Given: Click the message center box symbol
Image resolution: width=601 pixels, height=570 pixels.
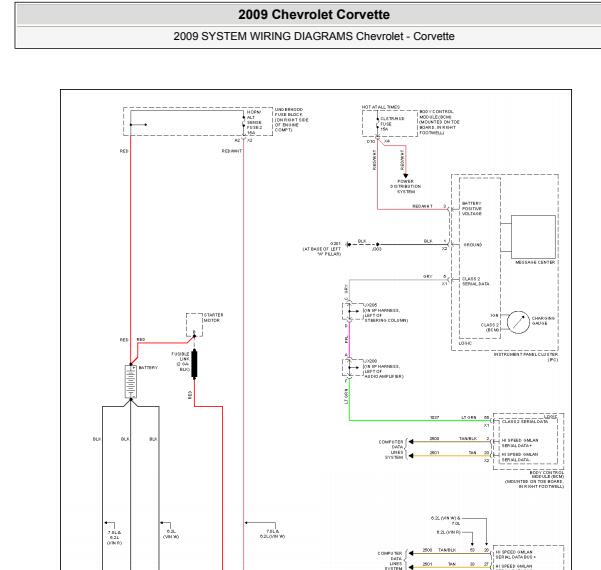Looking at the screenshot, I should (x=533, y=237).
